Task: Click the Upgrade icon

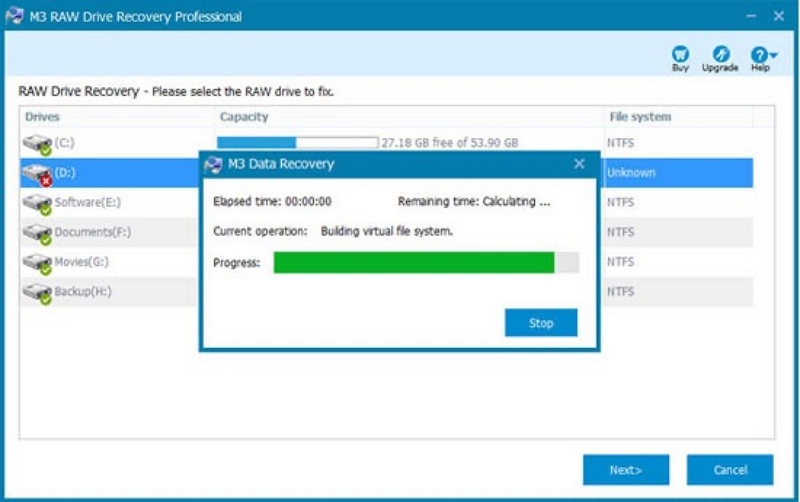Action: [x=721, y=54]
